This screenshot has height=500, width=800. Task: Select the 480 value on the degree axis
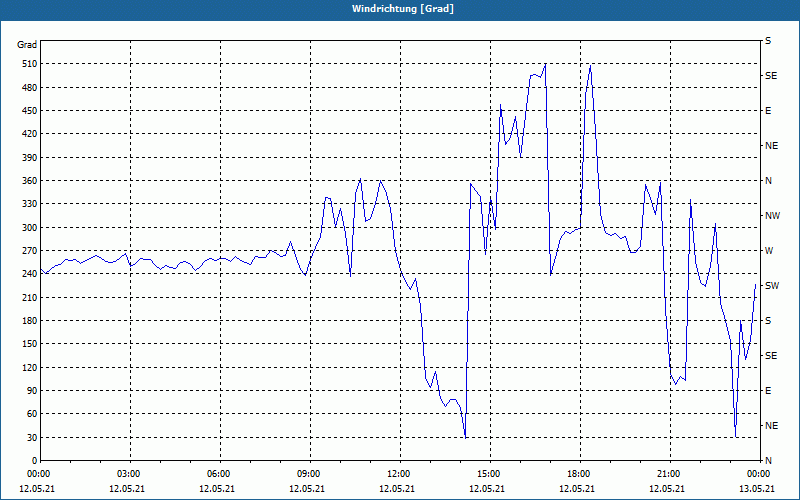29,88
